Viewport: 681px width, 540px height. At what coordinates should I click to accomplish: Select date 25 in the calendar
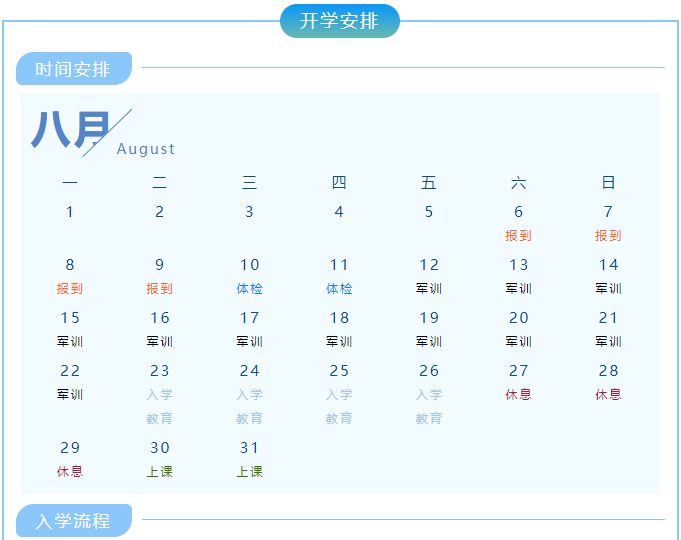pyautogui.click(x=339, y=371)
